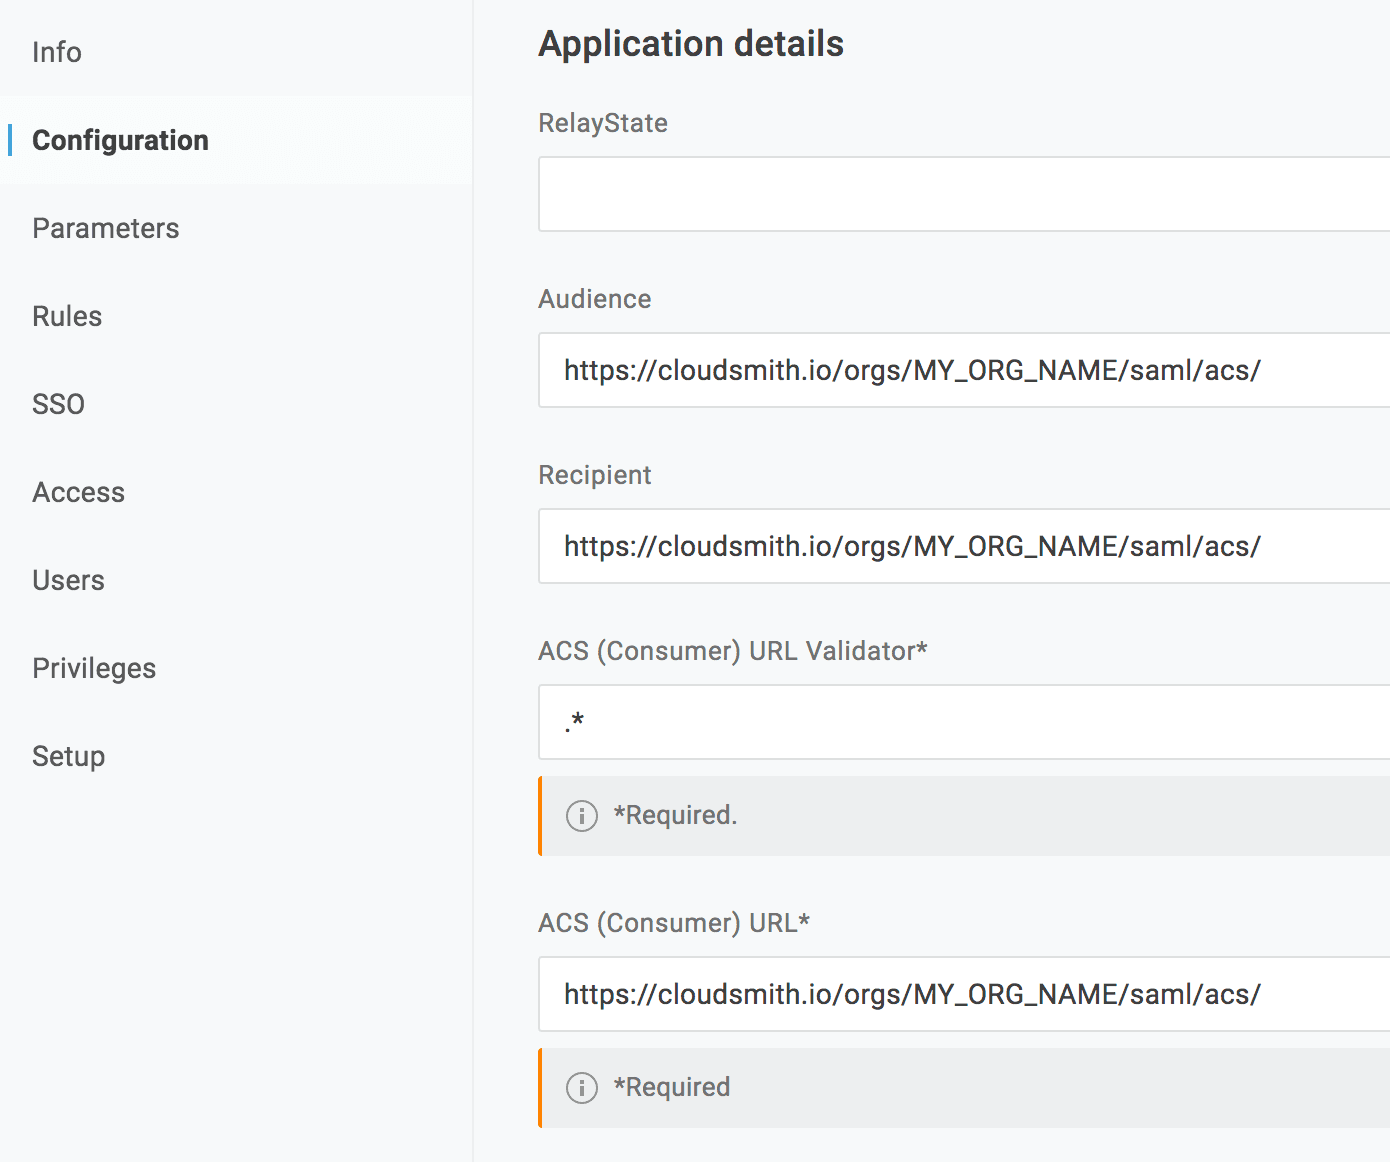Click the Recipient field label
The image size is (1390, 1162).
coord(594,475)
